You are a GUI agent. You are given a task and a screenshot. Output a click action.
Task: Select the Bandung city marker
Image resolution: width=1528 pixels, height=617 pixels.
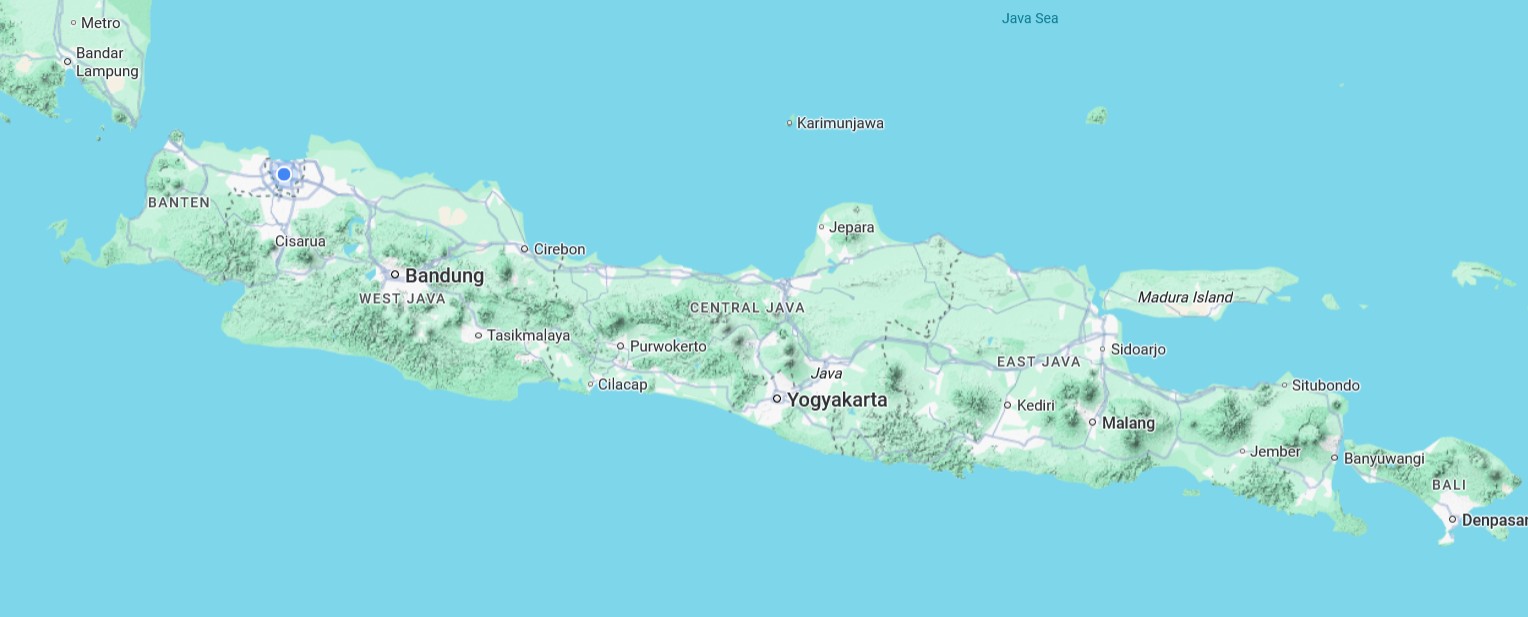pos(396,274)
